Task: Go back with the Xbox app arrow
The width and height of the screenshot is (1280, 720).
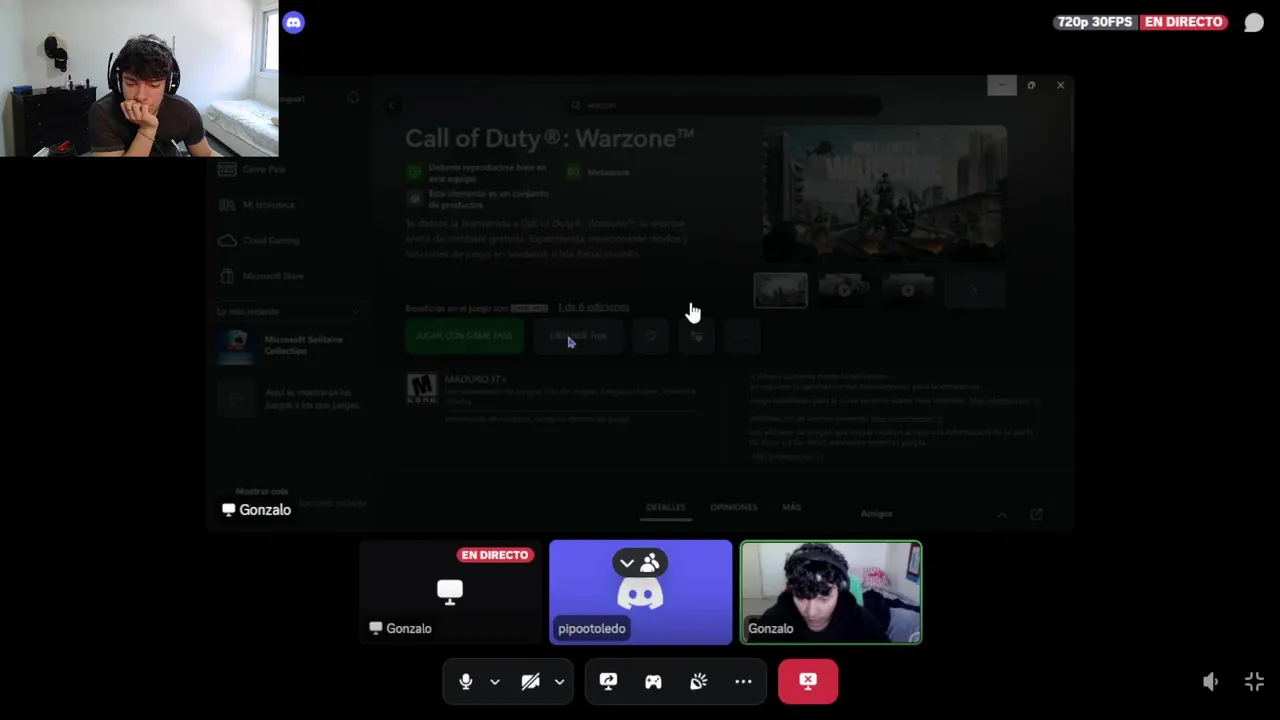Action: click(392, 105)
